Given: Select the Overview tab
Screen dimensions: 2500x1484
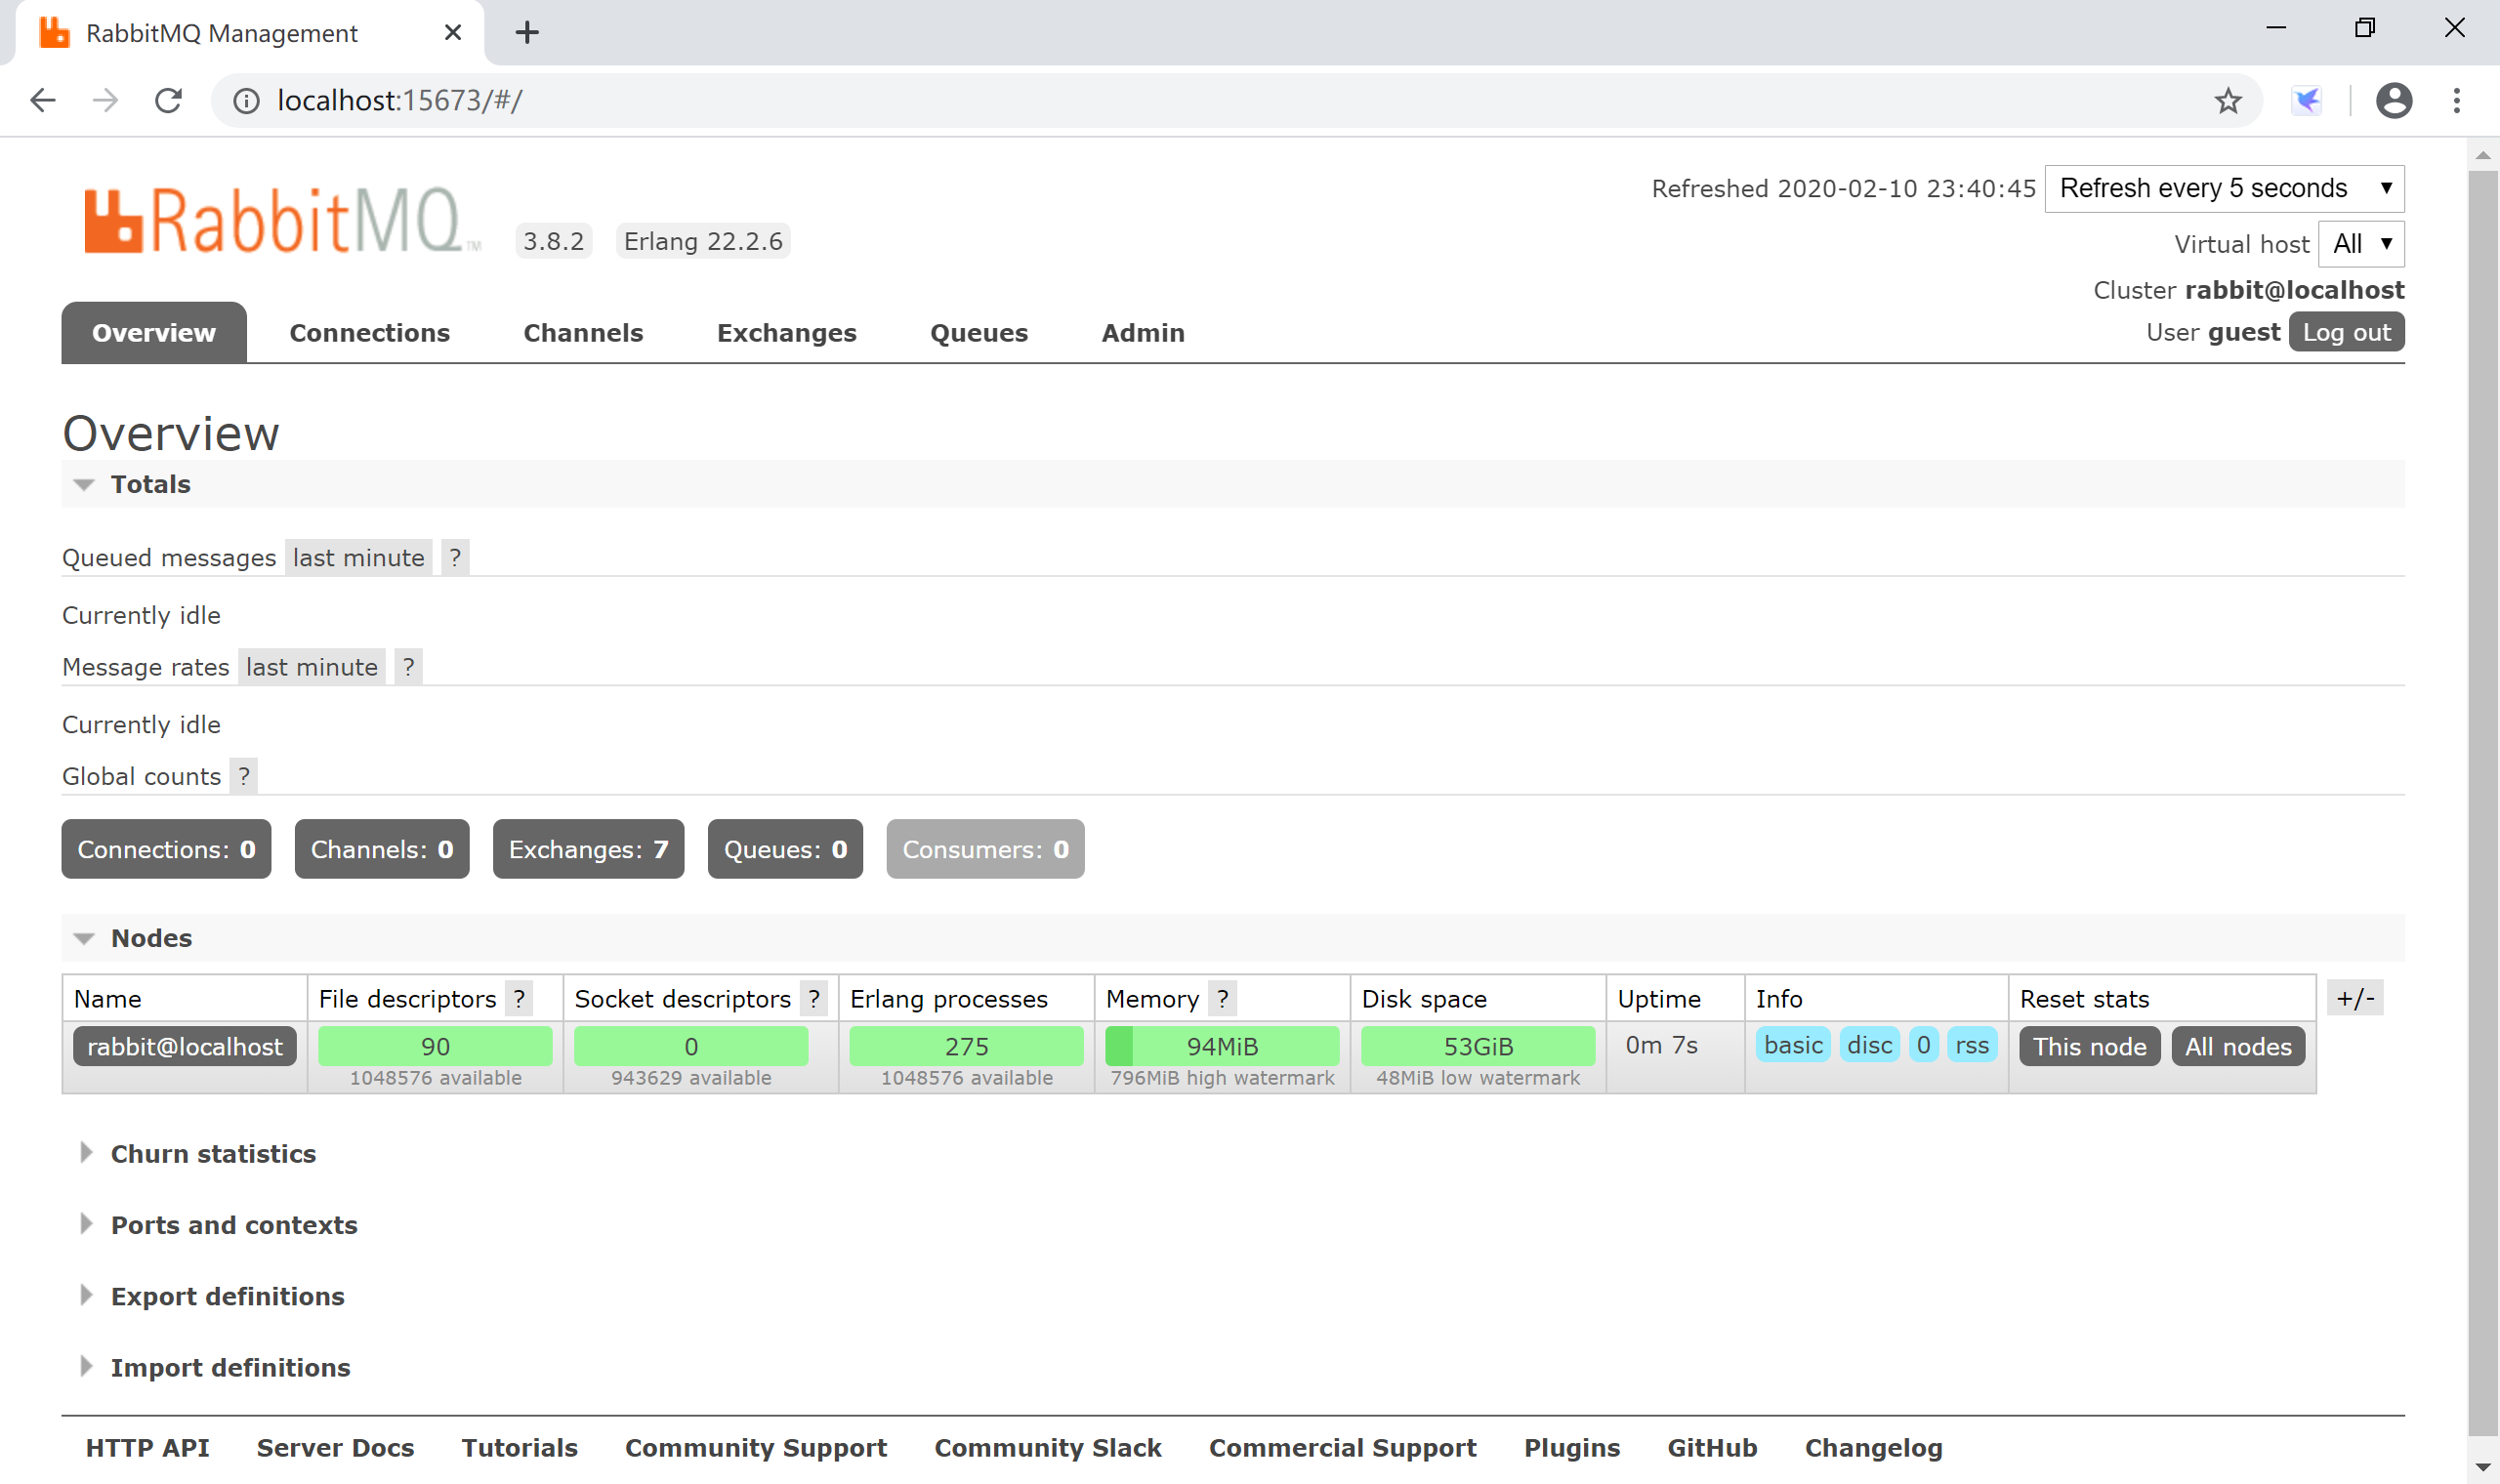Looking at the screenshot, I should pos(154,333).
